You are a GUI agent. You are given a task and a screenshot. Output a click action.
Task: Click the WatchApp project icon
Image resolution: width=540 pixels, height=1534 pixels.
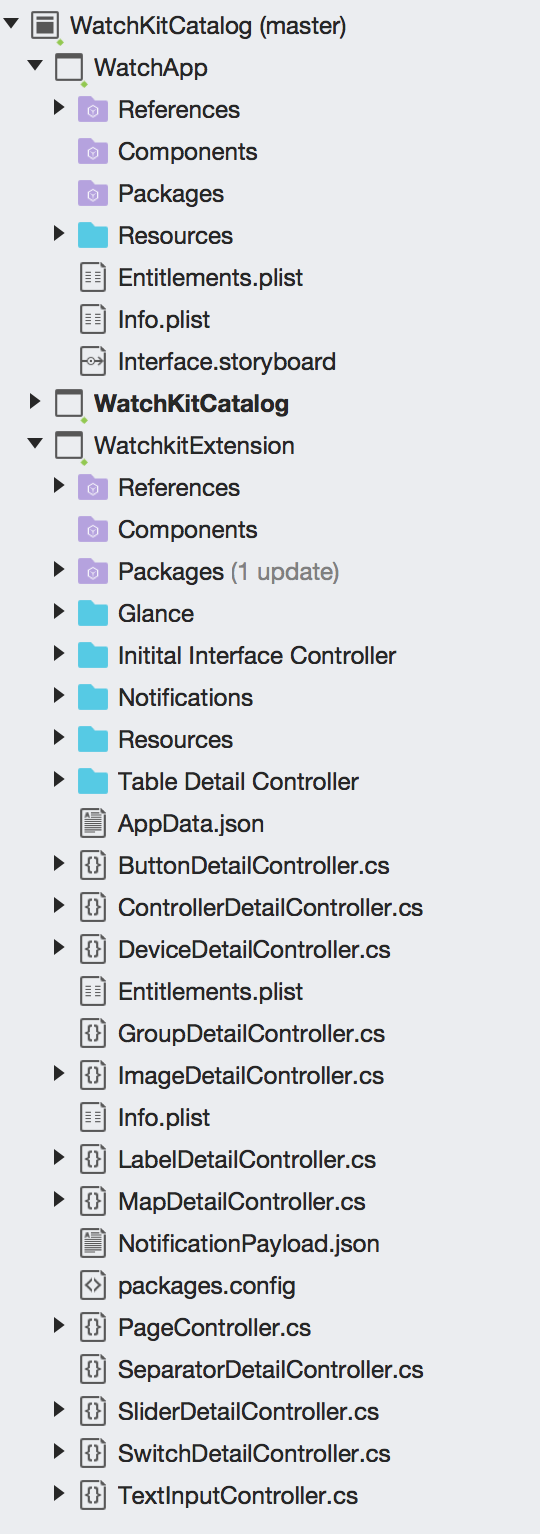click(69, 68)
